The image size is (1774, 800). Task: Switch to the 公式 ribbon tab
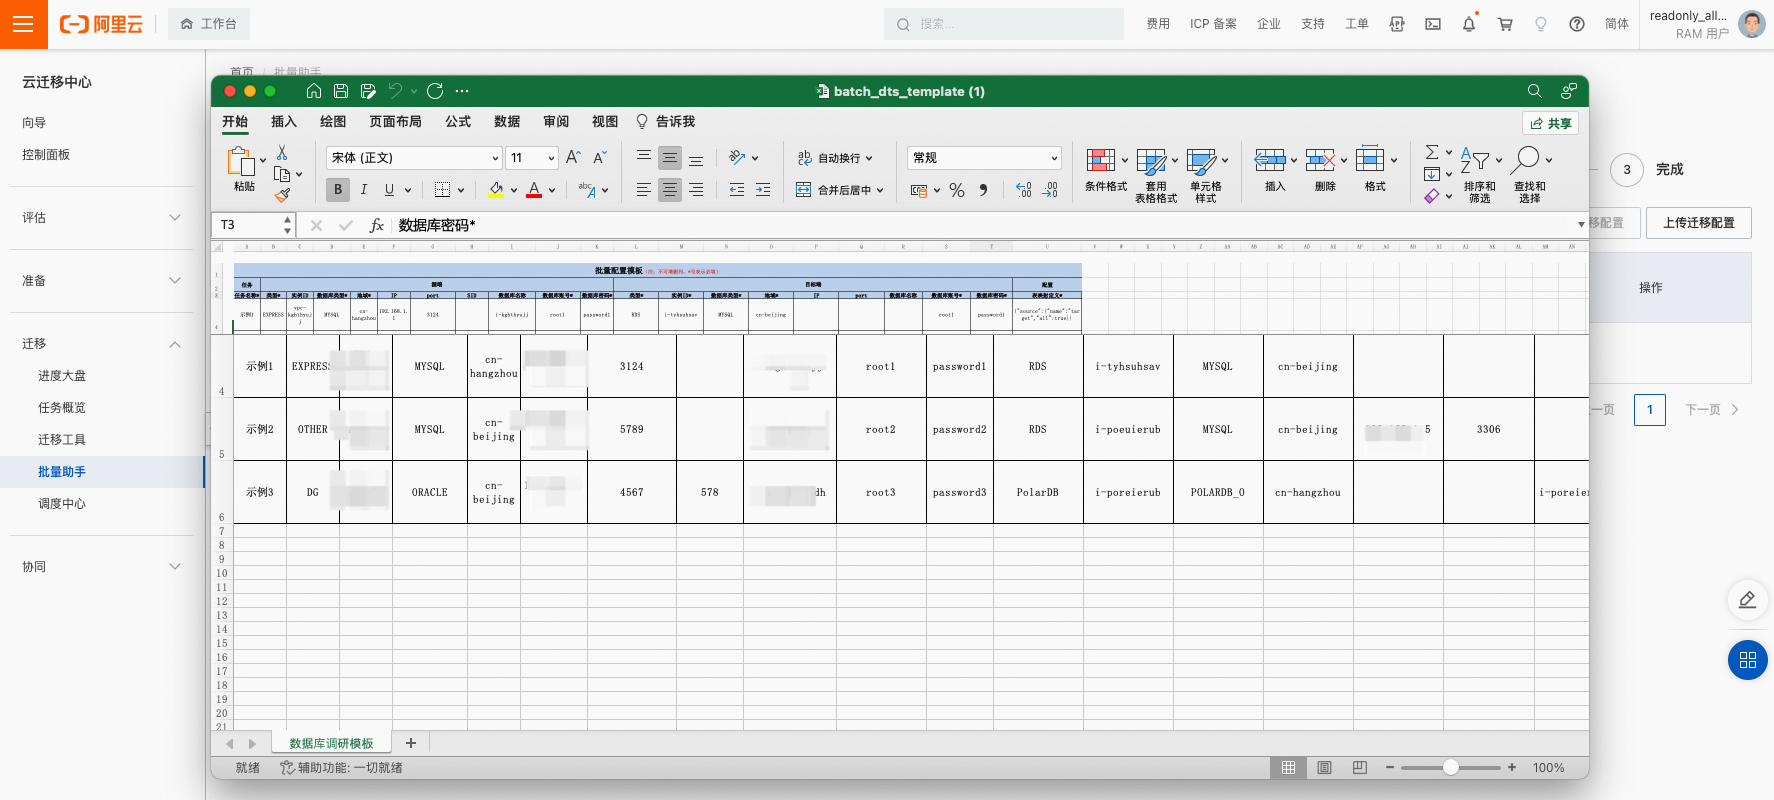[458, 121]
